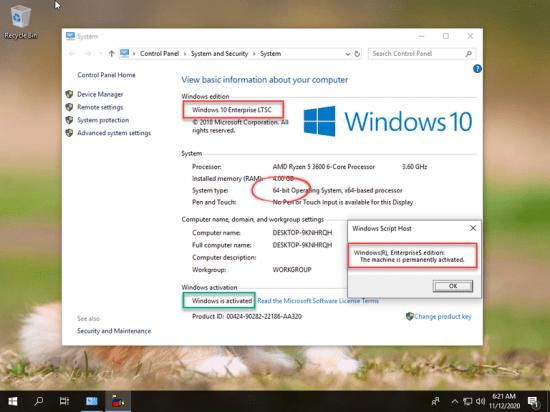
Task: Open Control Panel Home
Action: coord(106,75)
